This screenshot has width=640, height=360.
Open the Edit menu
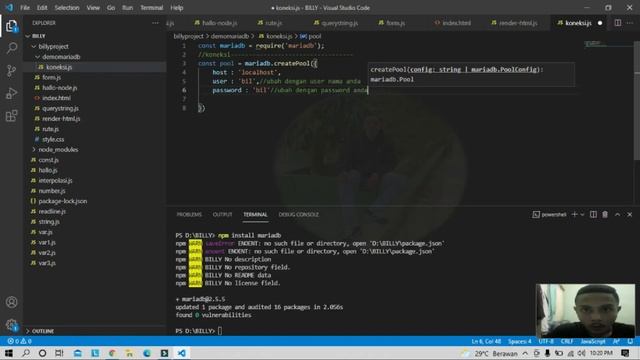click(42, 8)
